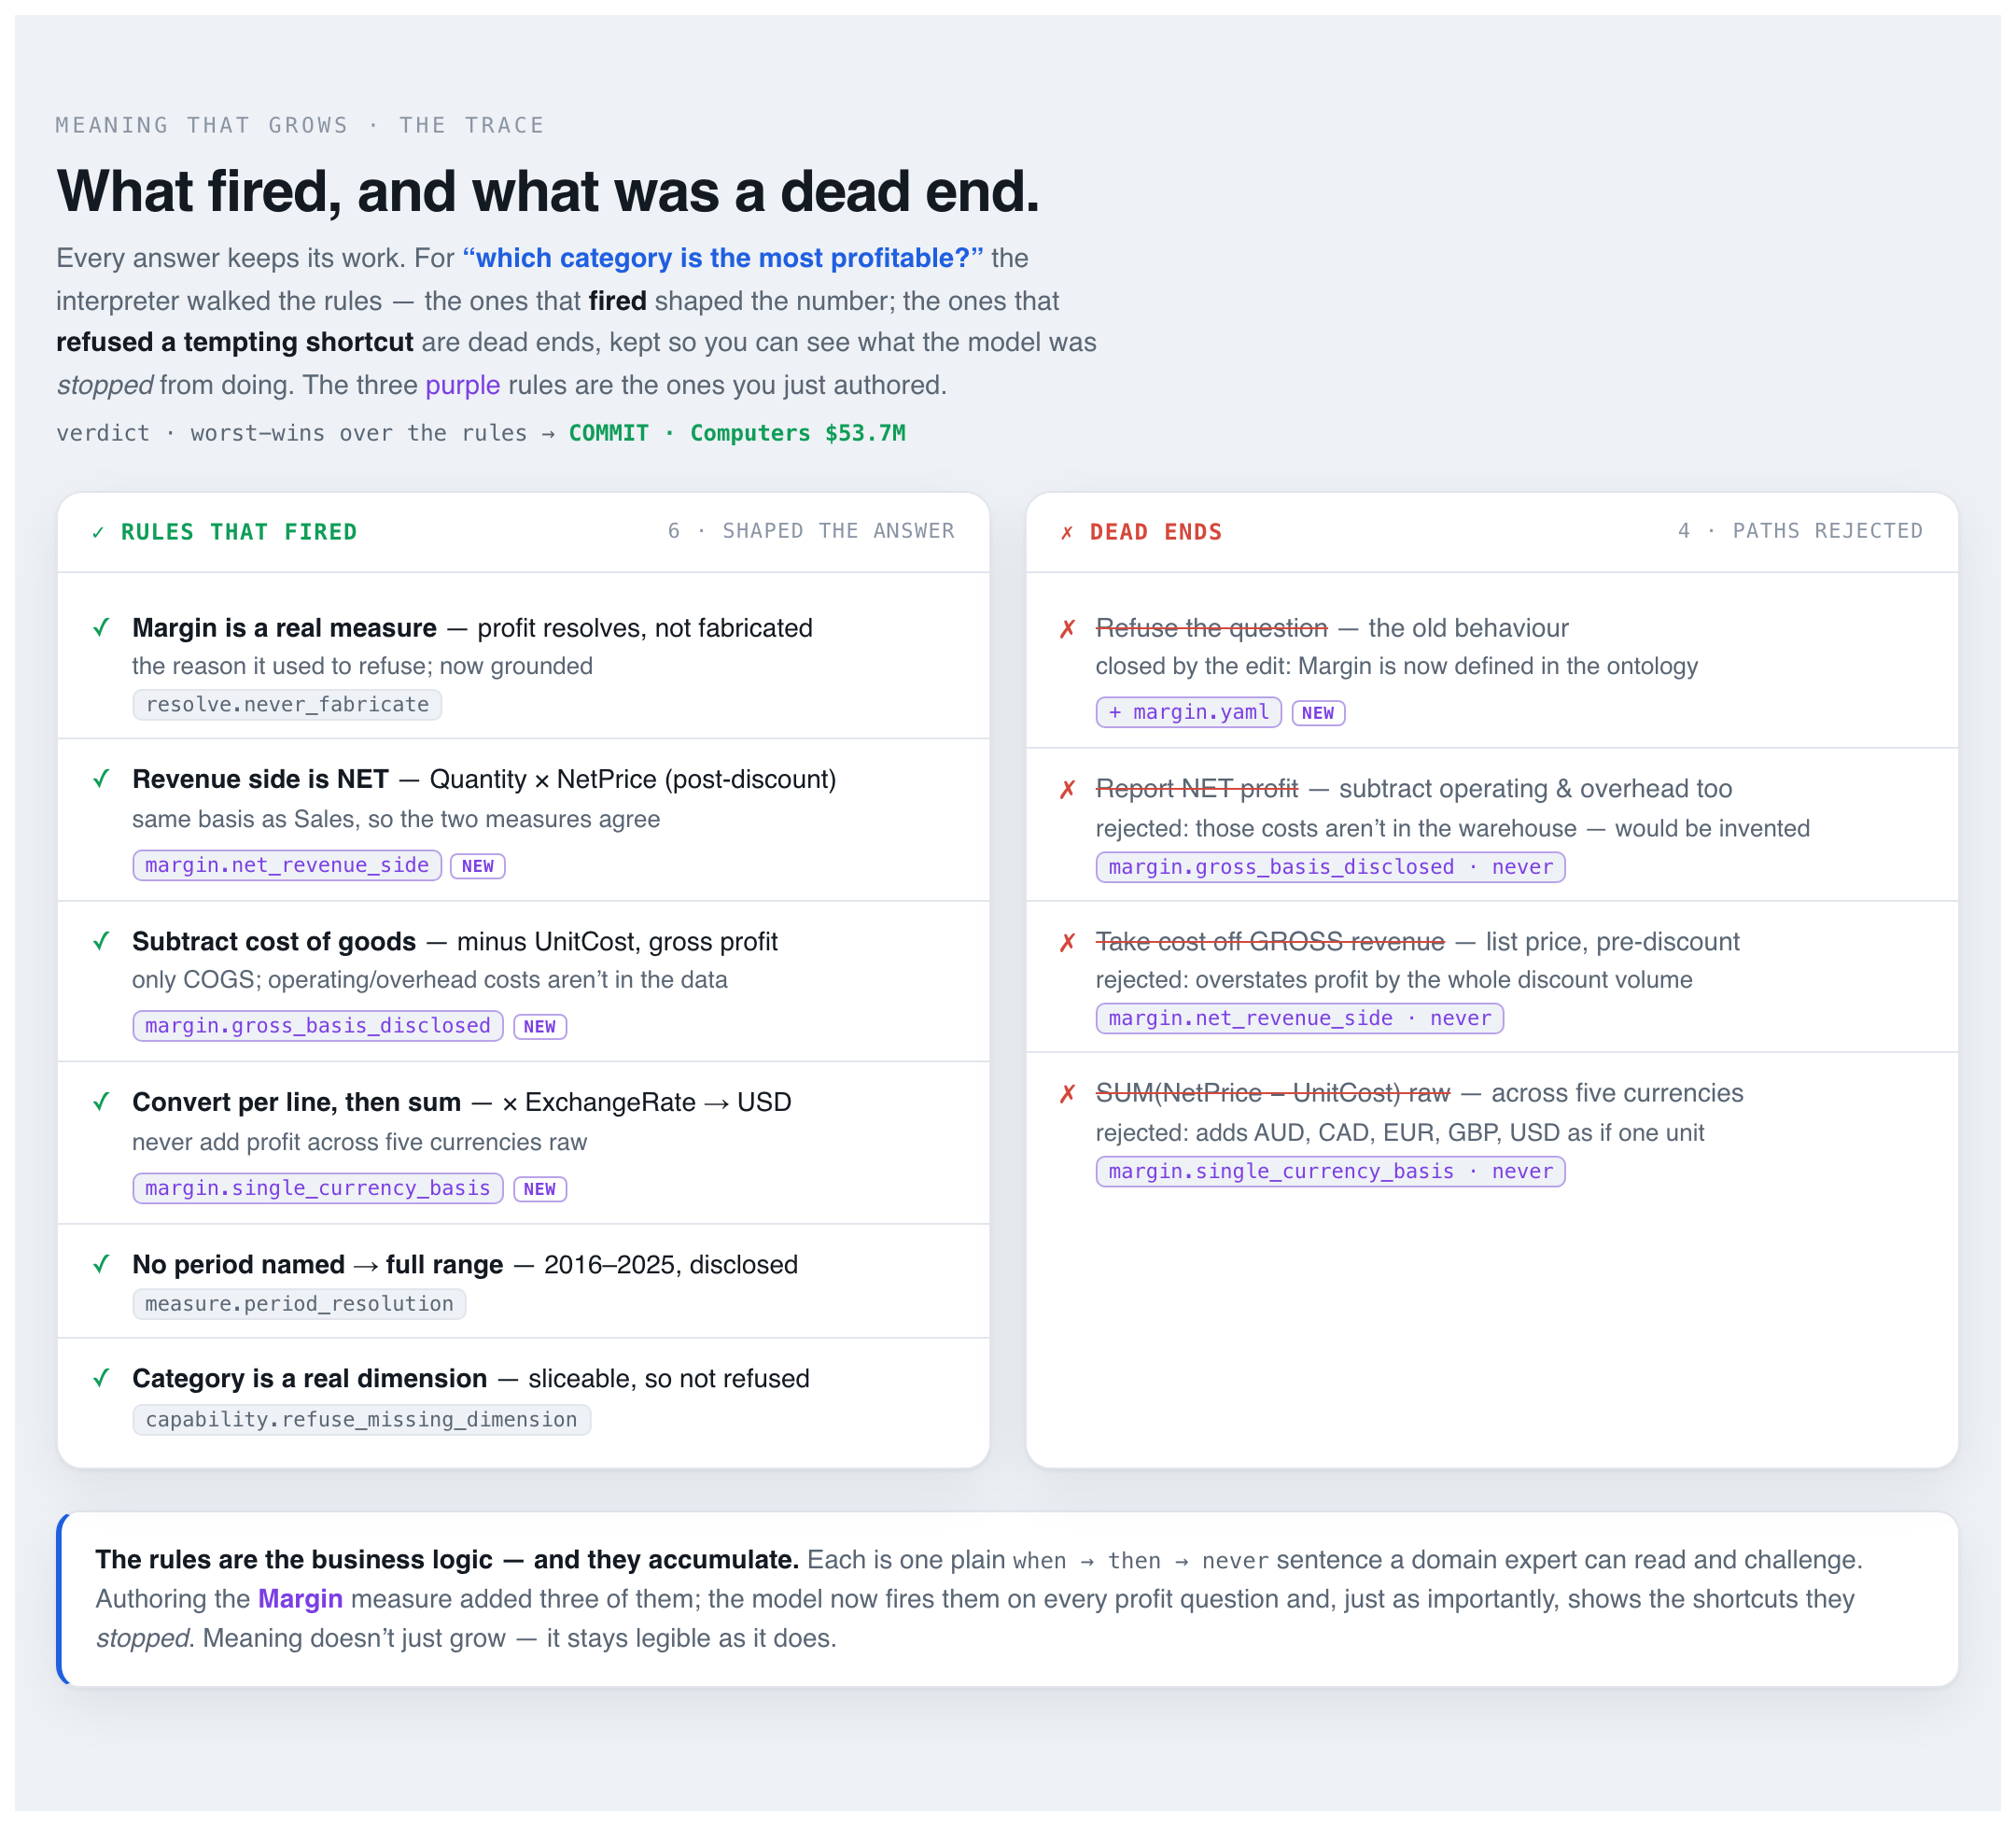Screen dimensions: 2016x1826
Task: Follow the "which category is the most profitable?" link
Action: pos(723,258)
